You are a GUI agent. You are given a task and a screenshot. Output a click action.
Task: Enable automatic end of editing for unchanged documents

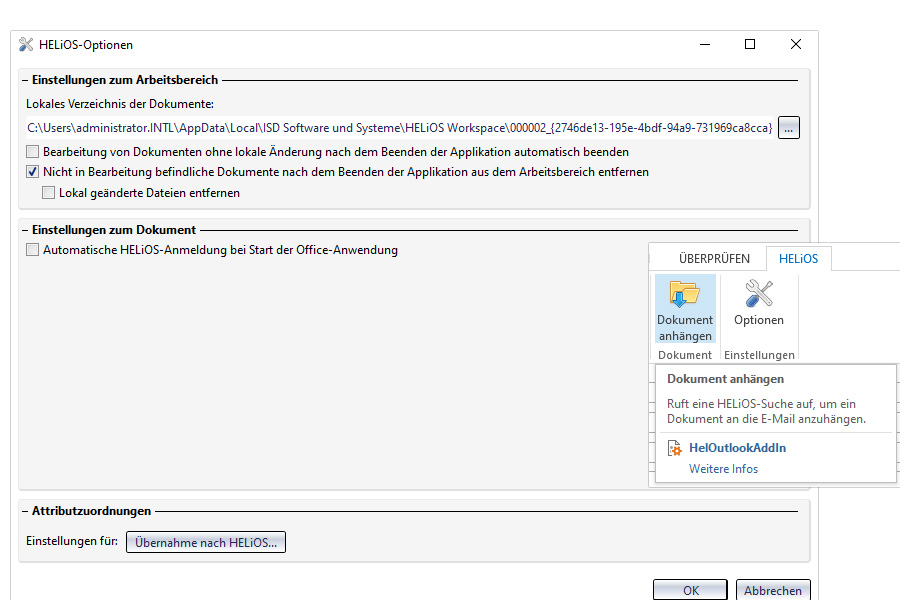[33, 152]
